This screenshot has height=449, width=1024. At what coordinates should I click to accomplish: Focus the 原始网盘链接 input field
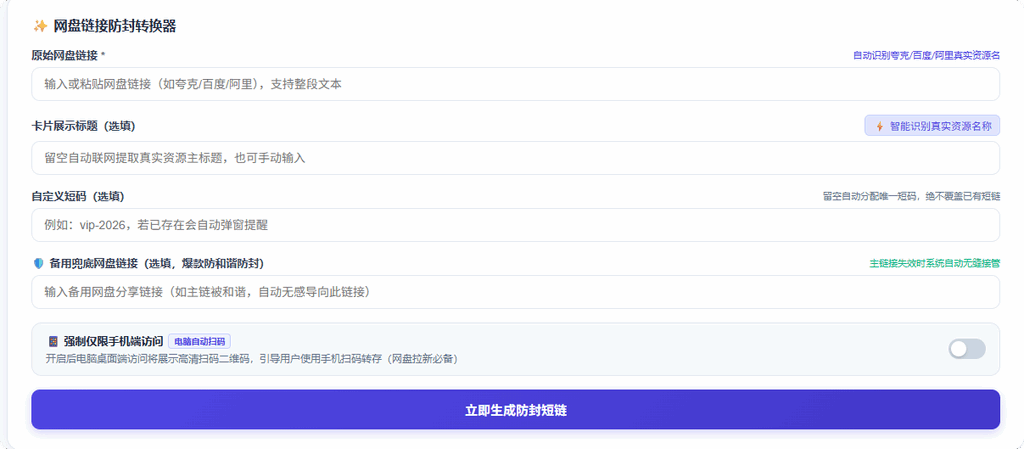click(515, 84)
